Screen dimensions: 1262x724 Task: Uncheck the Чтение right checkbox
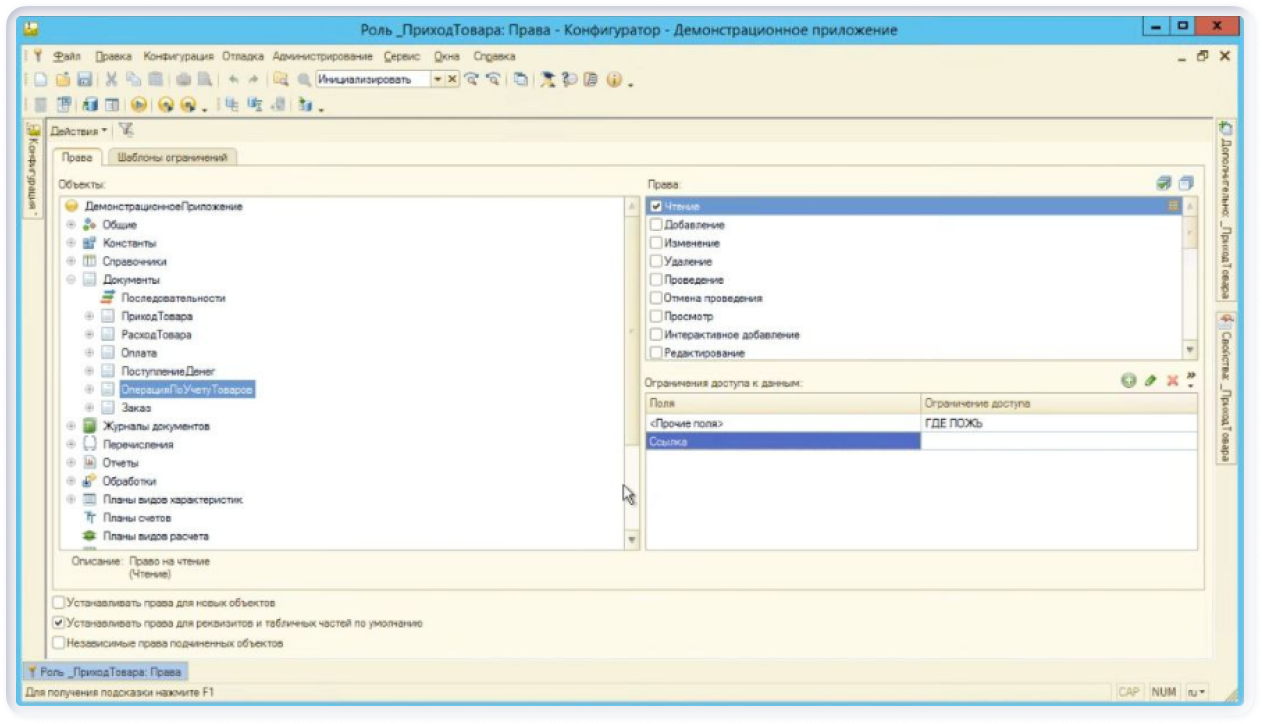coord(656,206)
